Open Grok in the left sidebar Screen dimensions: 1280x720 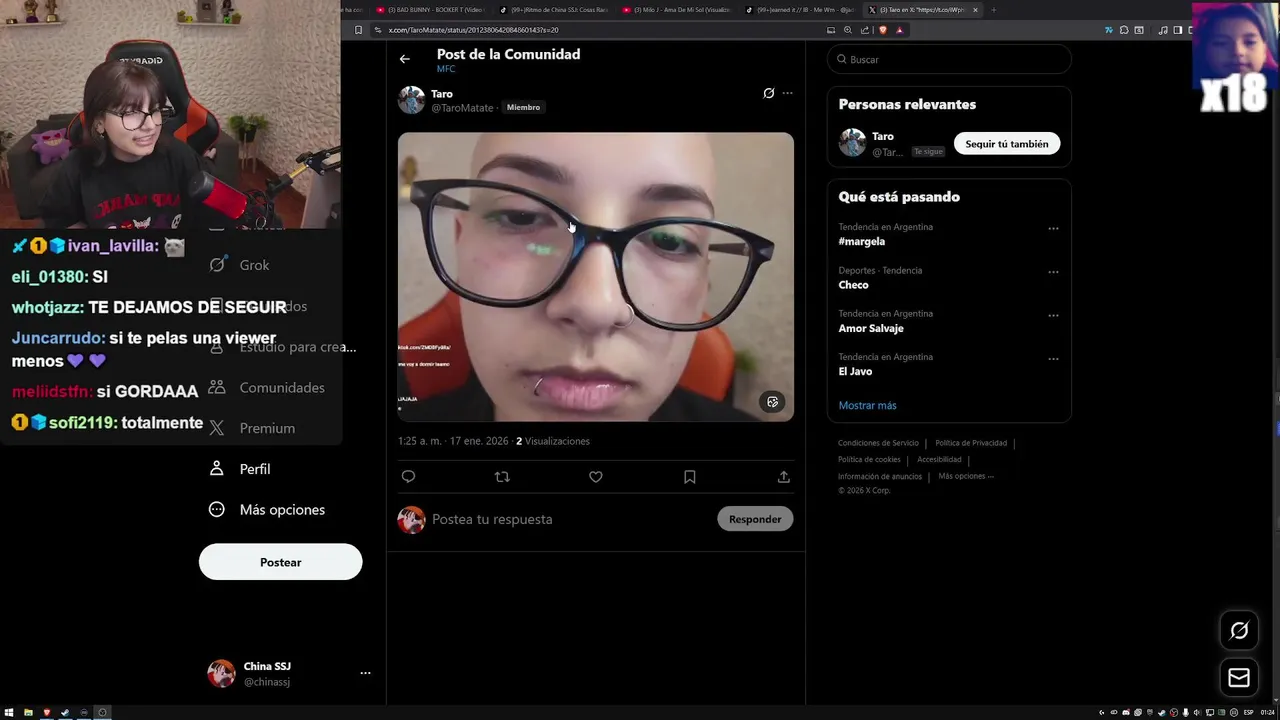tap(240, 265)
